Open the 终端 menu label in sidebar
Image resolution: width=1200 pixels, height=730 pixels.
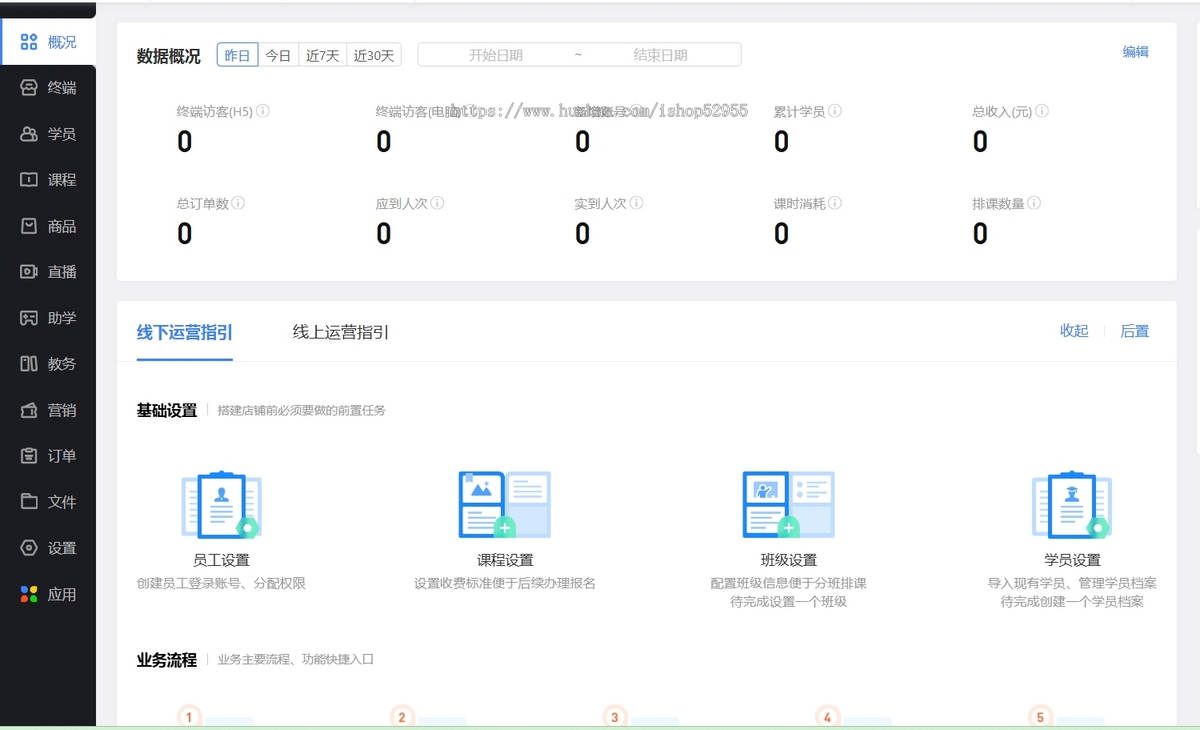62,88
